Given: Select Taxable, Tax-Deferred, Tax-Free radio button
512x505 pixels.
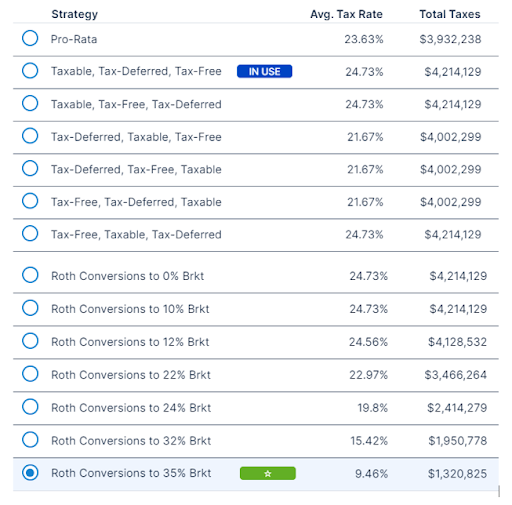Looking at the screenshot, I should click(30, 71).
